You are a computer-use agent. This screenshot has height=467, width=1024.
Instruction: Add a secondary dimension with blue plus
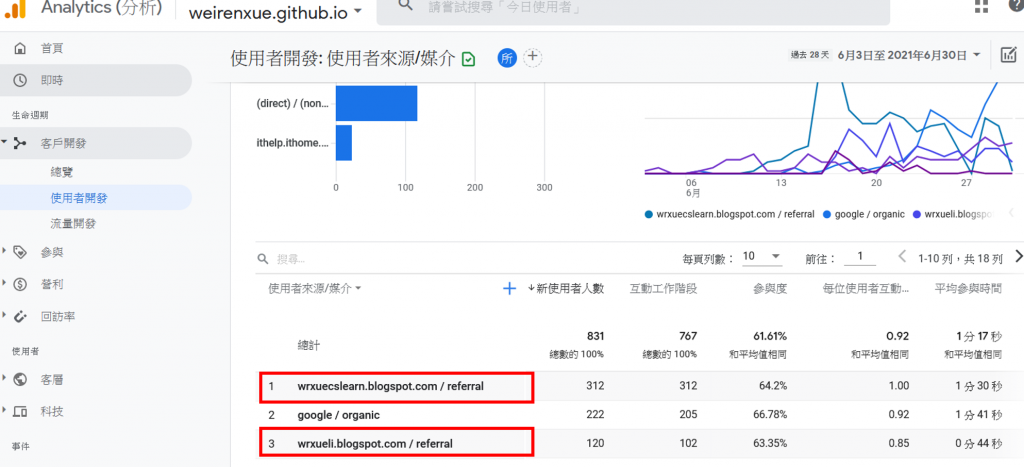[x=509, y=288]
